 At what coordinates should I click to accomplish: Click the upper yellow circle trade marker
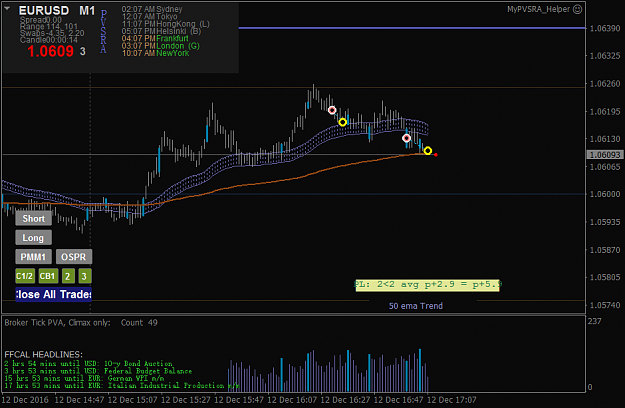(x=343, y=122)
